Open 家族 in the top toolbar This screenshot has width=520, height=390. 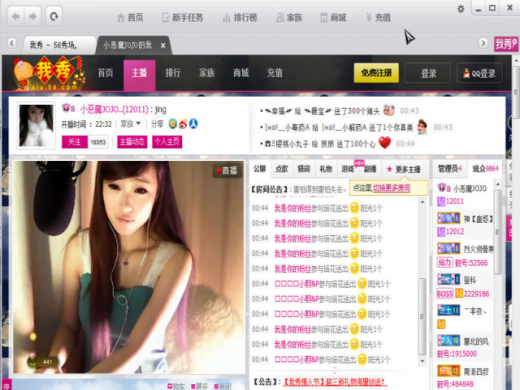[289, 17]
